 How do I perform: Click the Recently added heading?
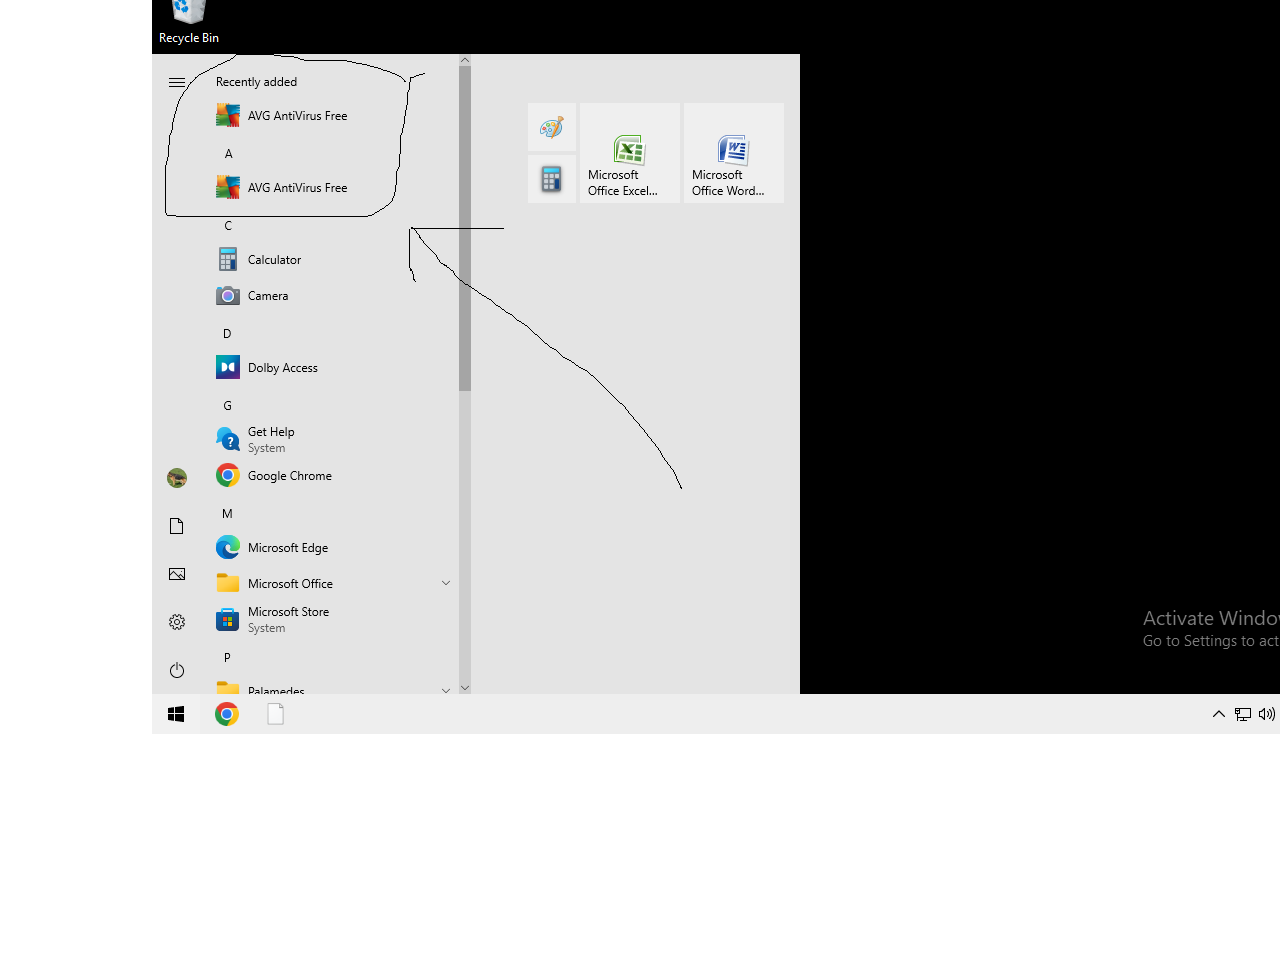coord(256,82)
